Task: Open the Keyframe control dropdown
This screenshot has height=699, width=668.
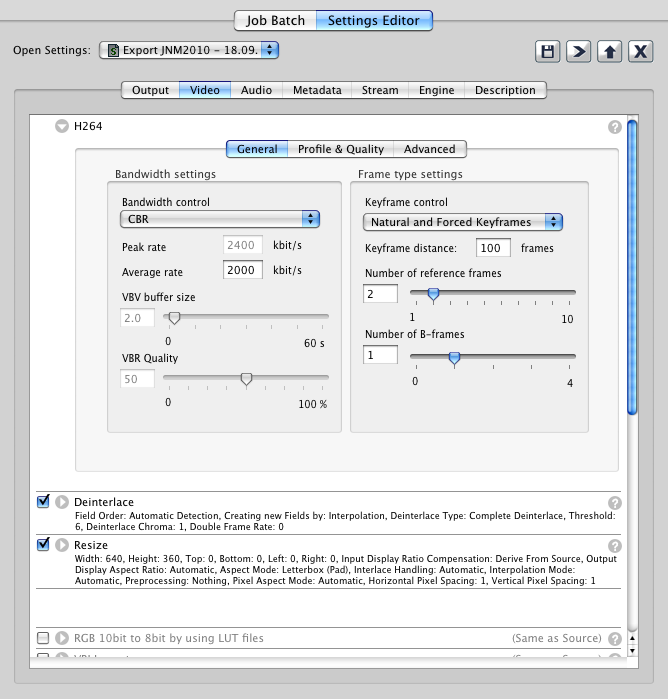Action: [463, 222]
